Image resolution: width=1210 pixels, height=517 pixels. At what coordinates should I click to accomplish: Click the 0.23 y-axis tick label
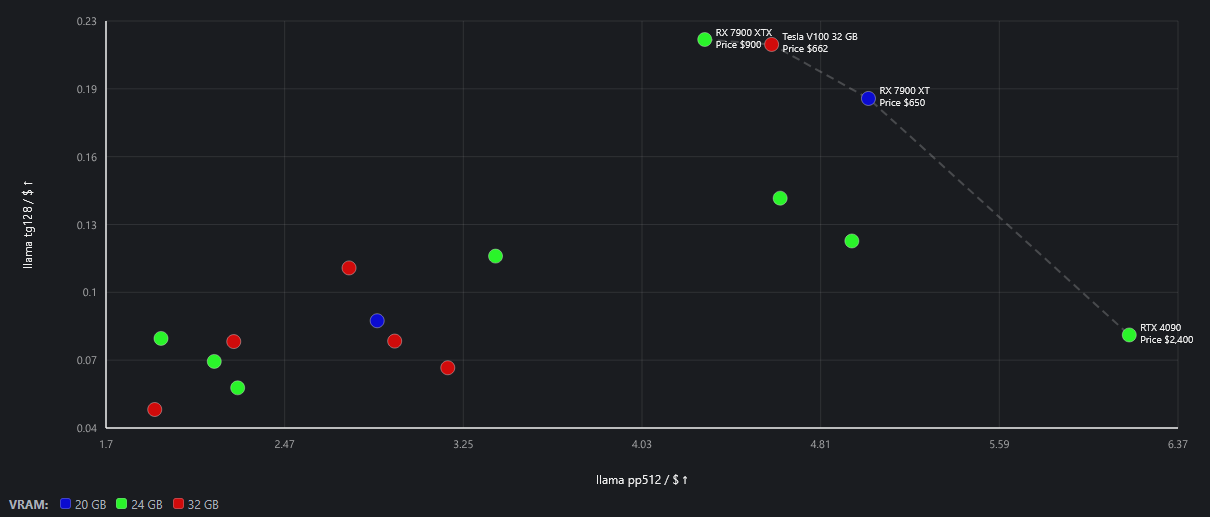(86, 21)
